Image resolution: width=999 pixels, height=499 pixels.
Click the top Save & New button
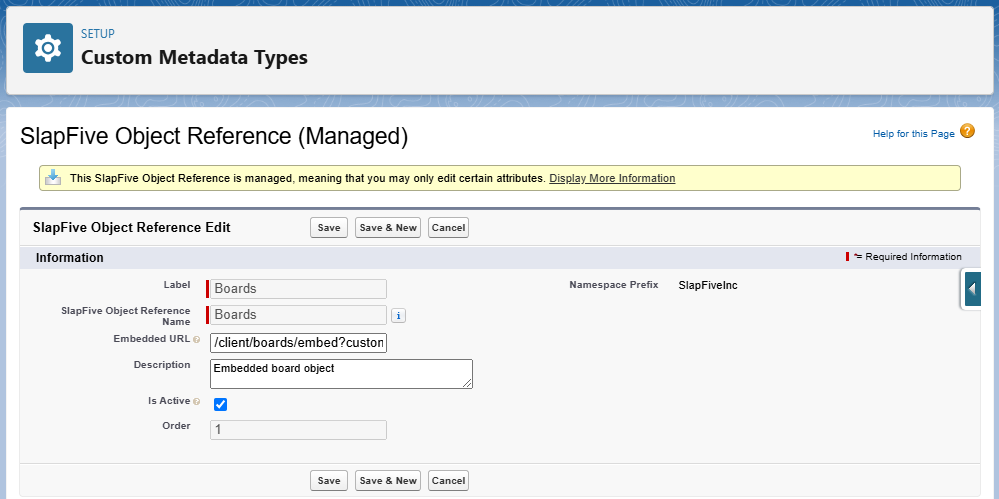pos(388,228)
